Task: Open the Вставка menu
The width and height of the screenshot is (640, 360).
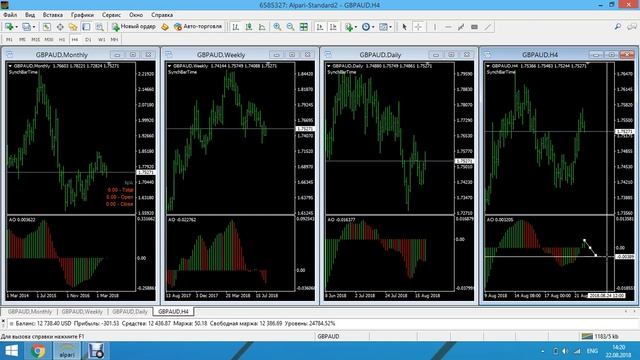Action: 53,15
